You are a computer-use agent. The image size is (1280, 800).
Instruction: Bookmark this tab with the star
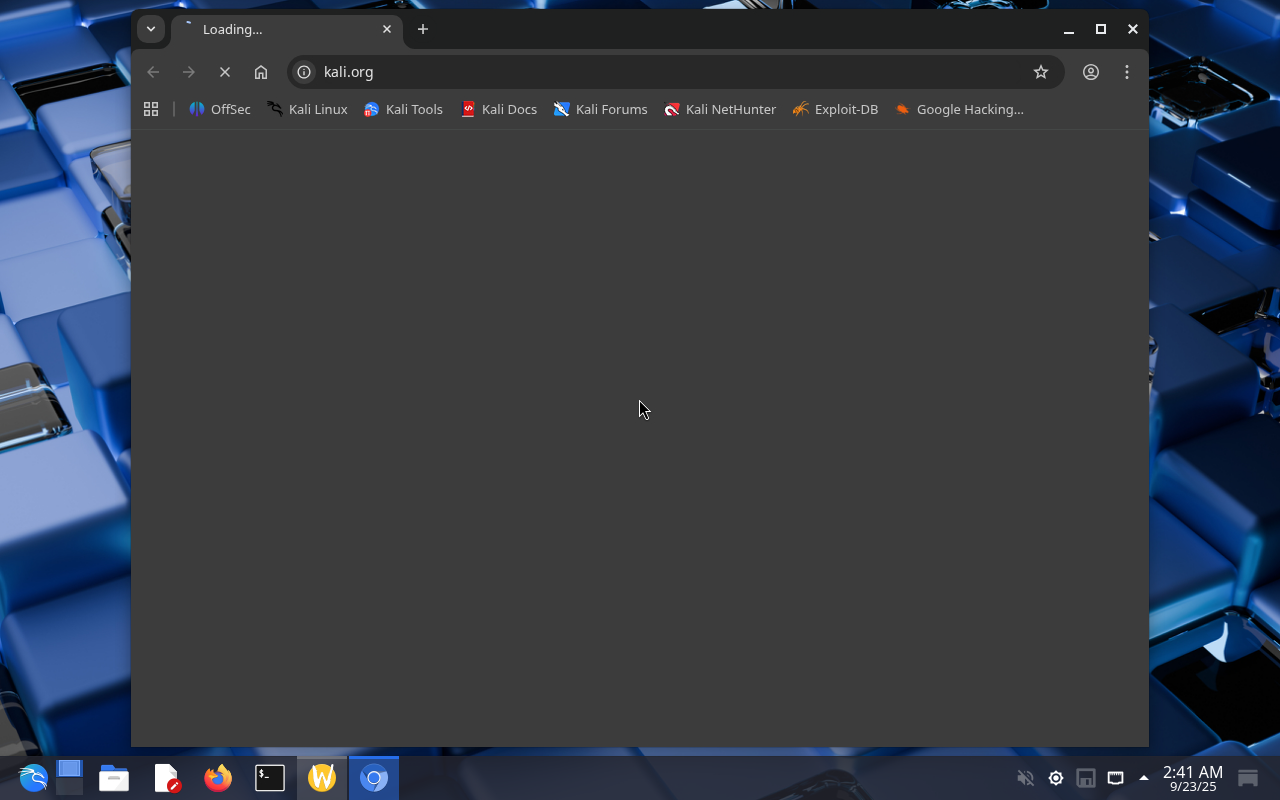[1041, 72]
